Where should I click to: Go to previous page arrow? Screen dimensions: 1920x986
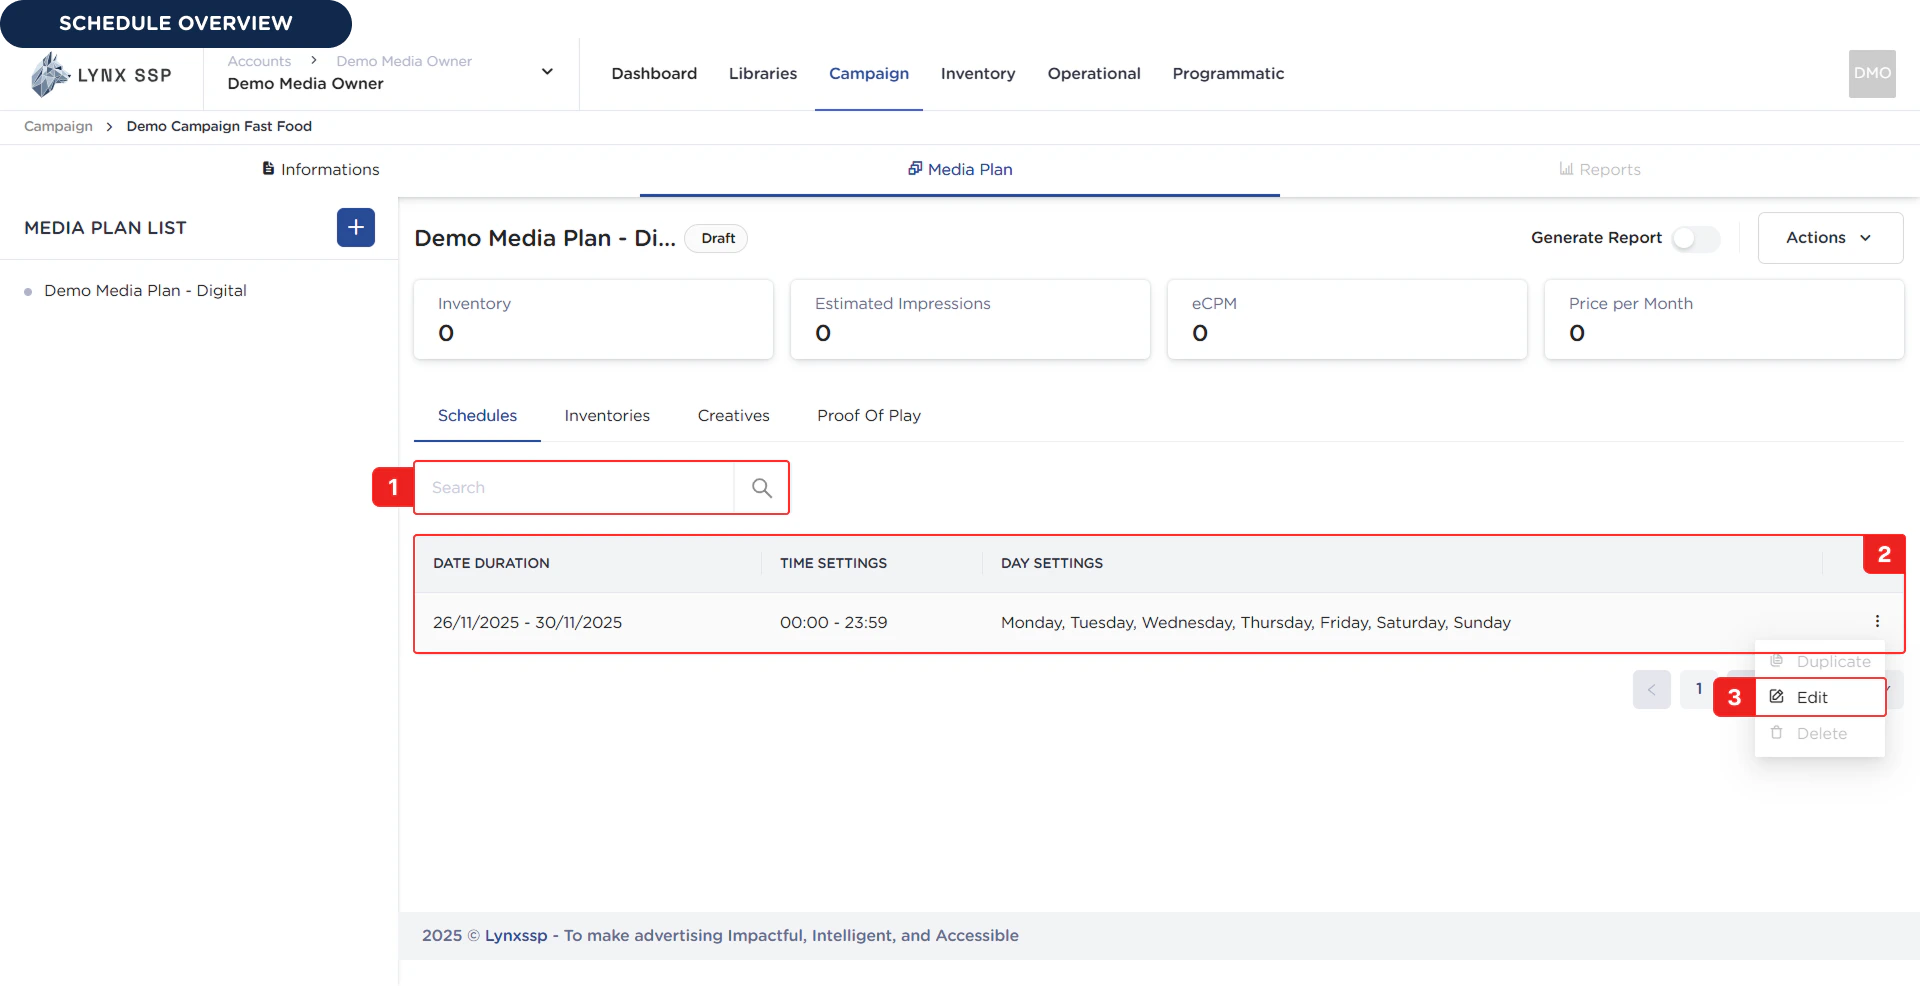point(1651,689)
